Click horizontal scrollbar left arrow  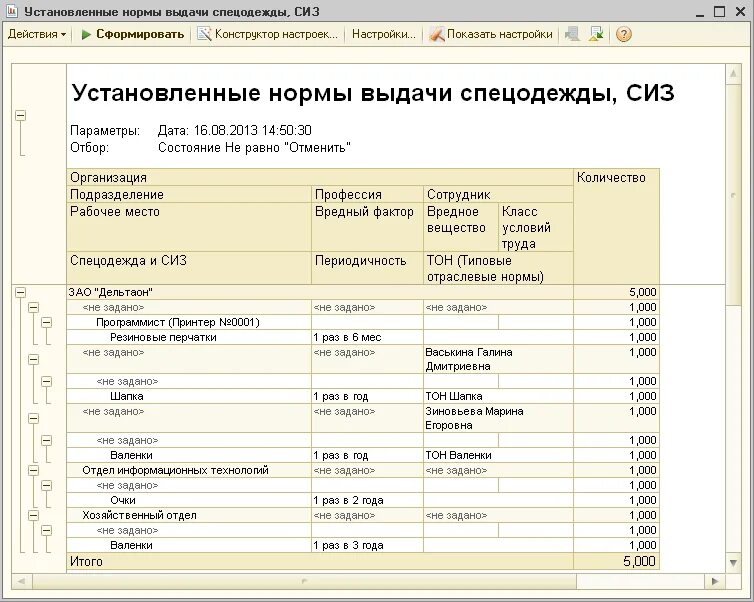point(21,581)
